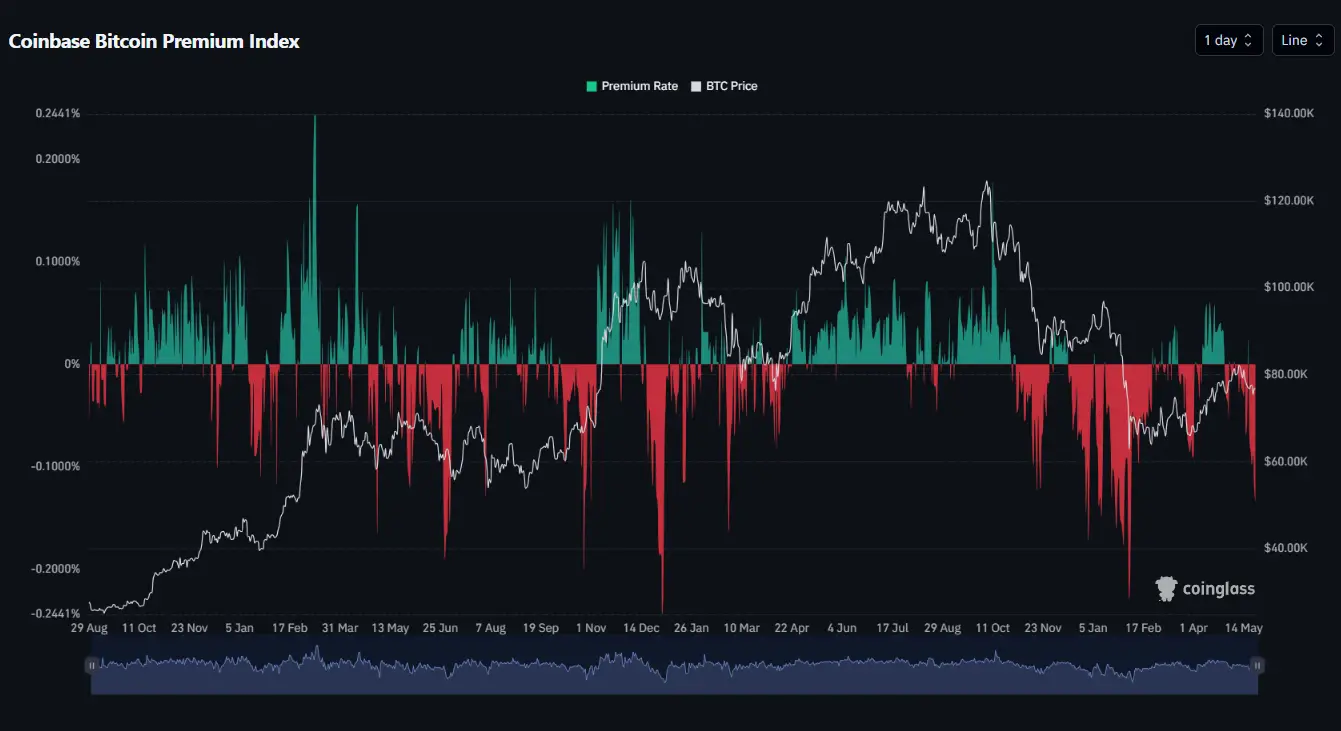
Task: Click the 26 Jan date label
Action: (691, 629)
